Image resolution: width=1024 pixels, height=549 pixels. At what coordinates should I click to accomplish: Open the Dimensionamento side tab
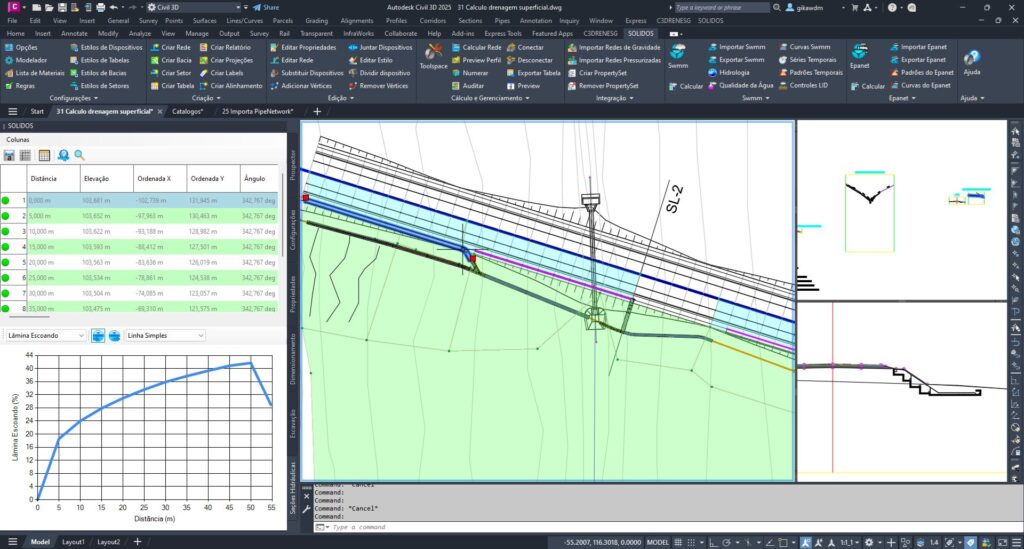293,359
